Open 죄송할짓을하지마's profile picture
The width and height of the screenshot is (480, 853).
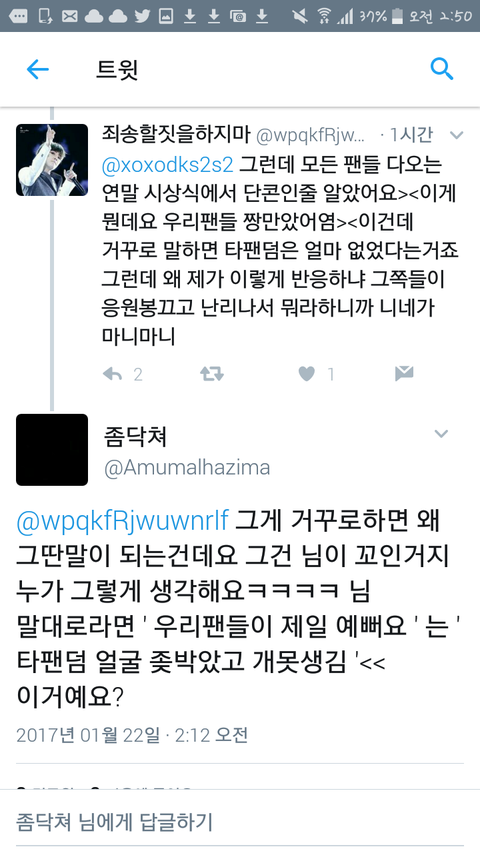pos(52,160)
